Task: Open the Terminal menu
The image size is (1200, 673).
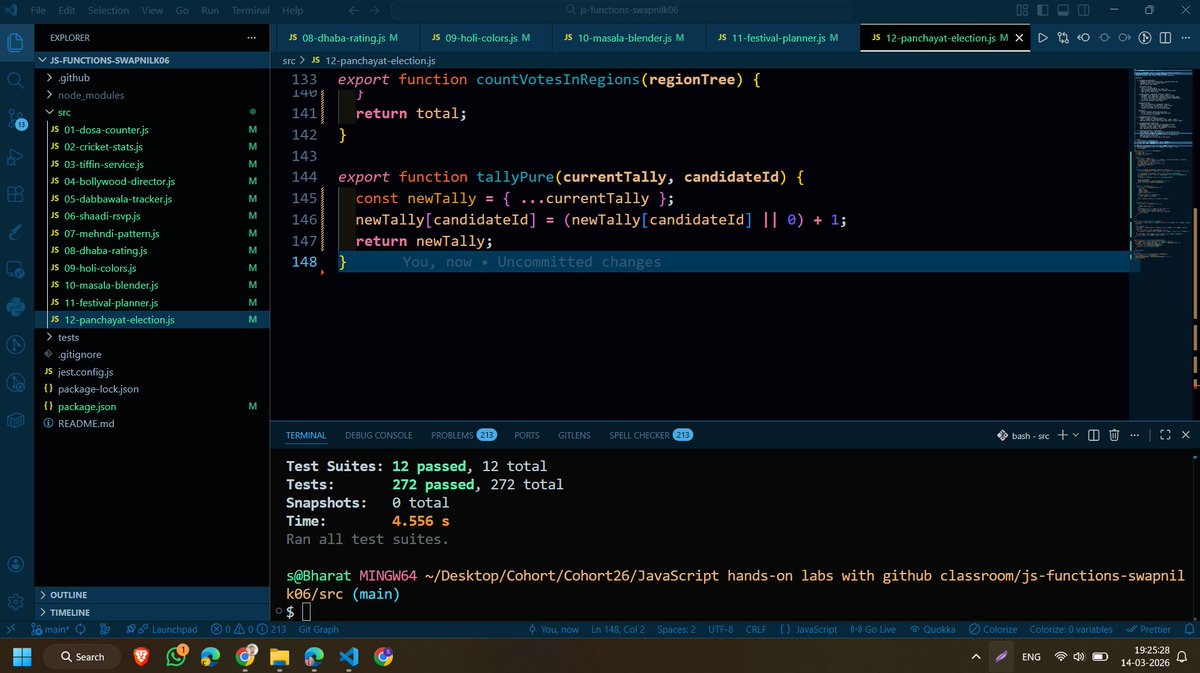Action: coord(251,10)
